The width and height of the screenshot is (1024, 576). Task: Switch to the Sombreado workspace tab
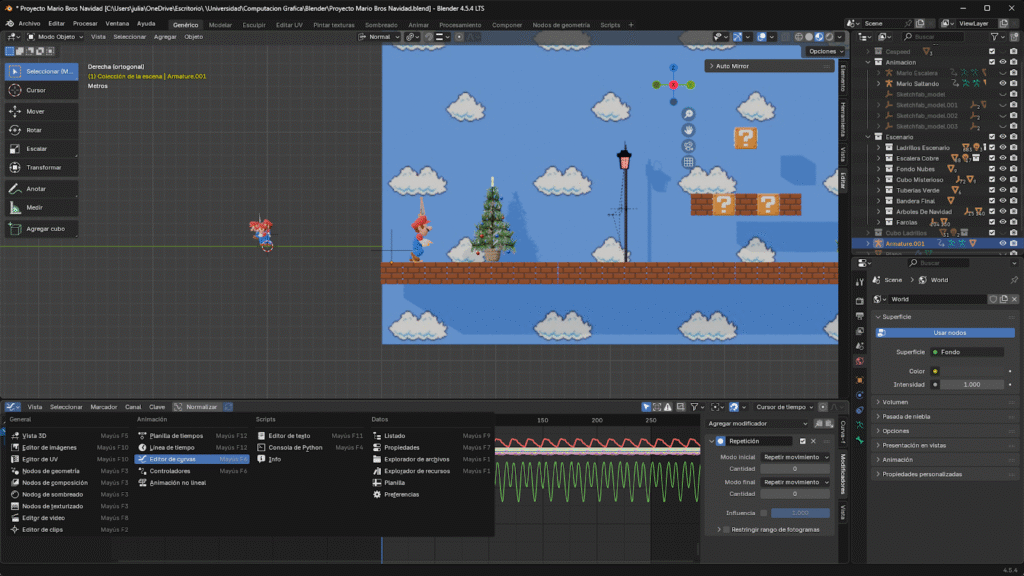click(x=380, y=24)
